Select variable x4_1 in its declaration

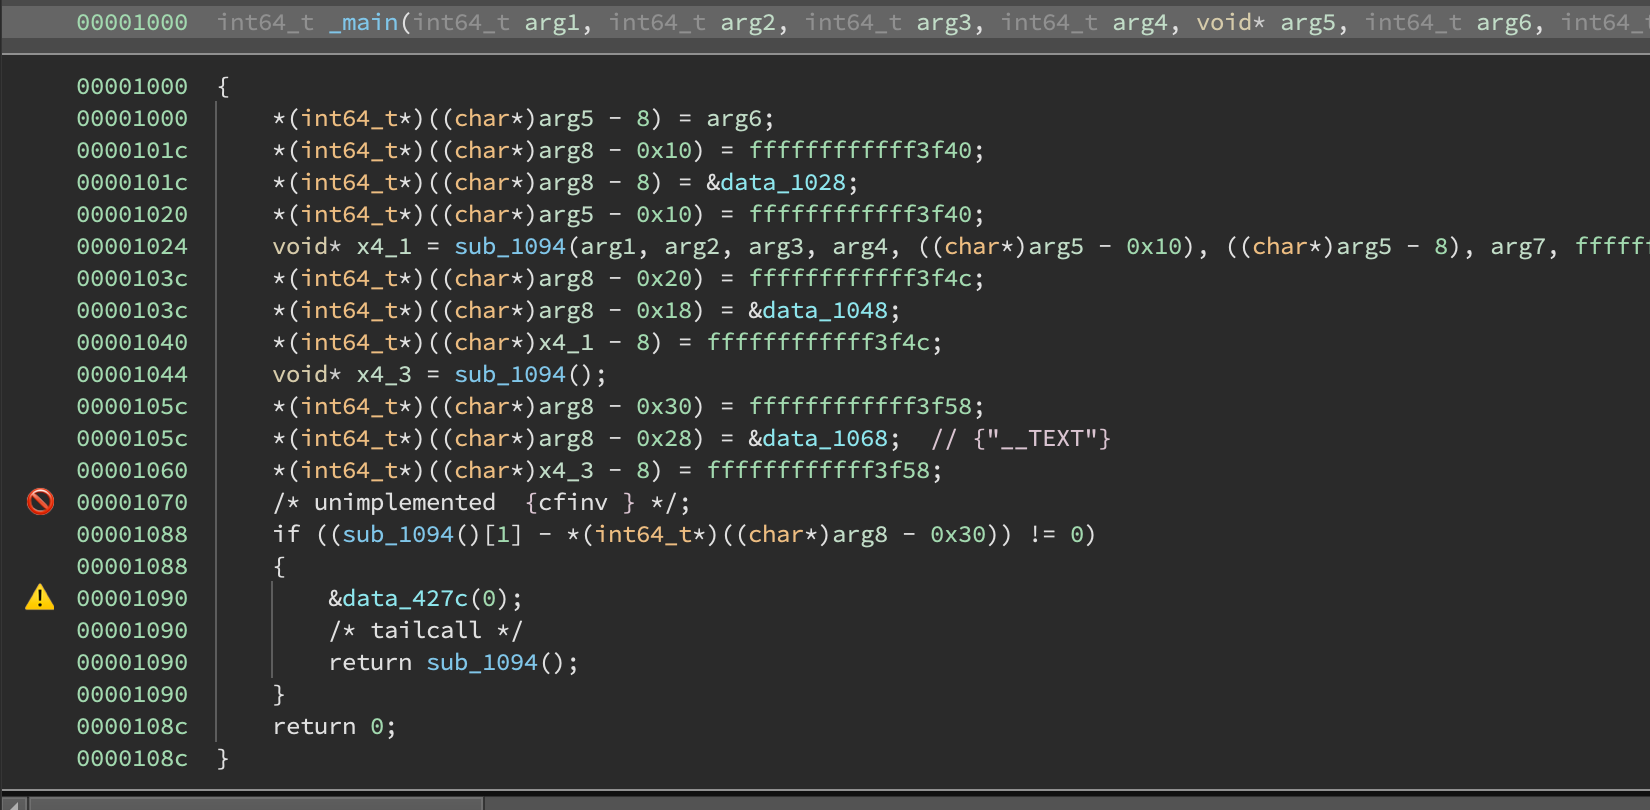point(384,246)
